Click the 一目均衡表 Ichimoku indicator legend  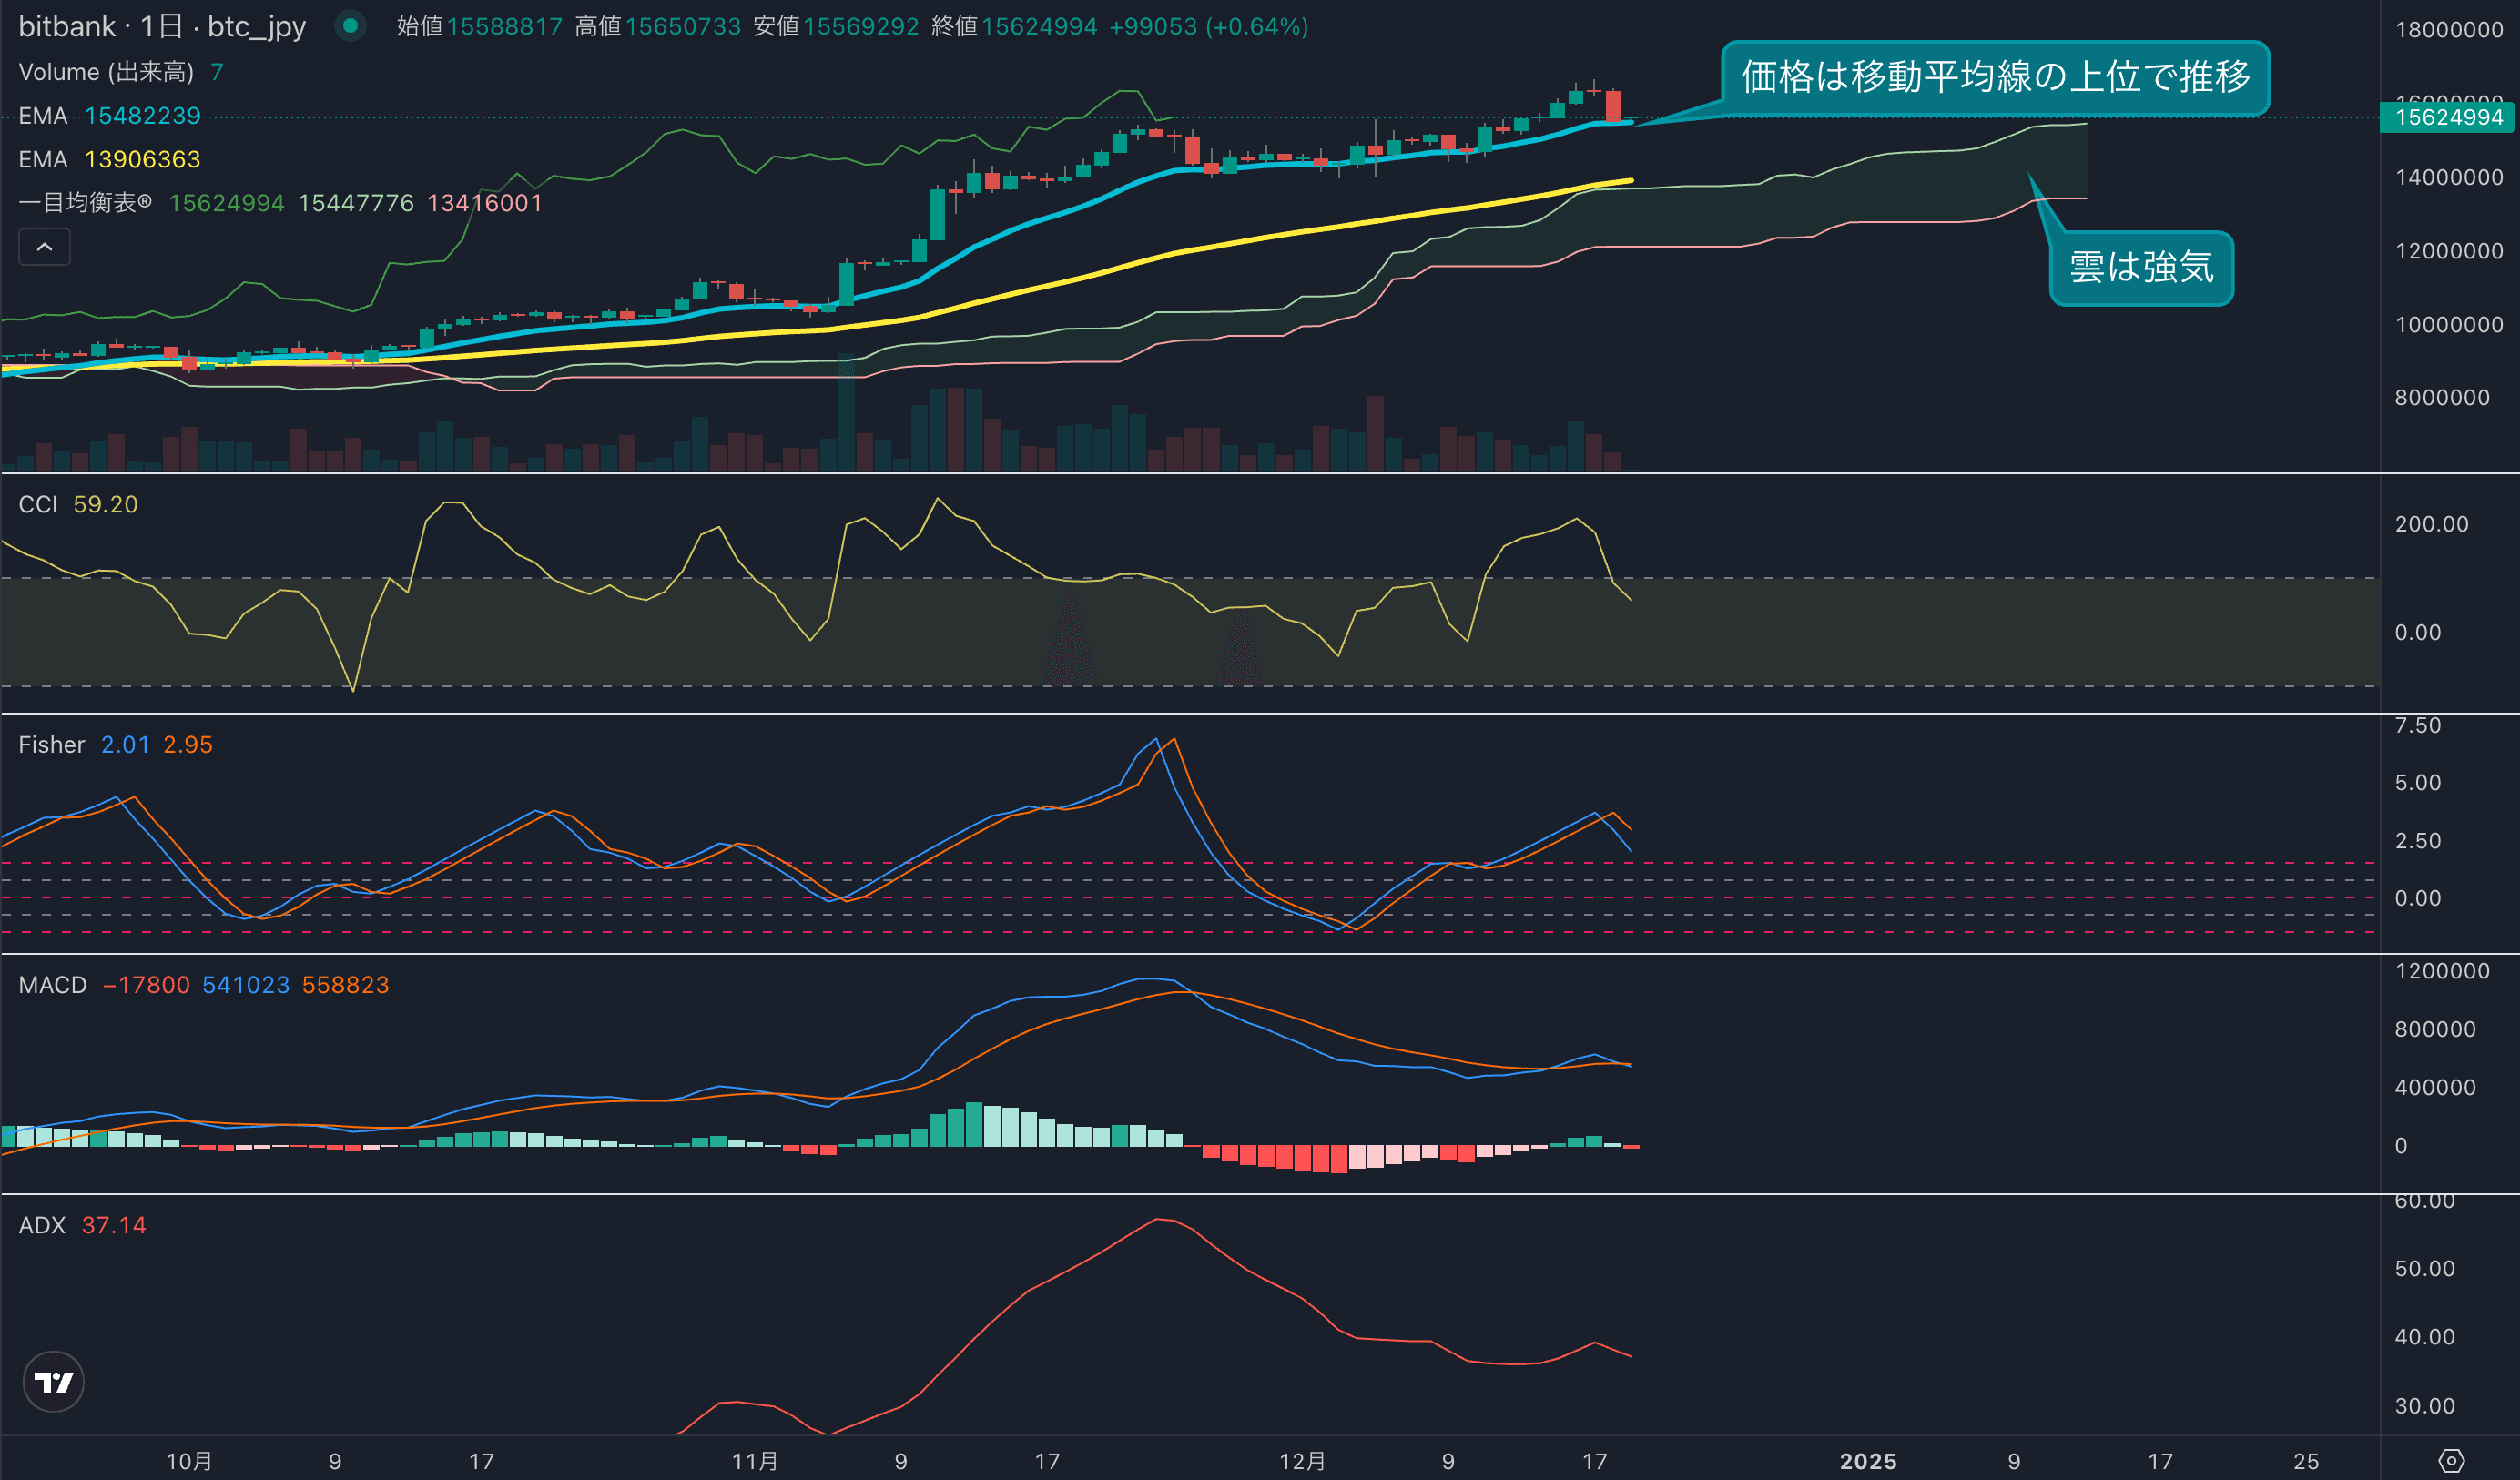[85, 203]
